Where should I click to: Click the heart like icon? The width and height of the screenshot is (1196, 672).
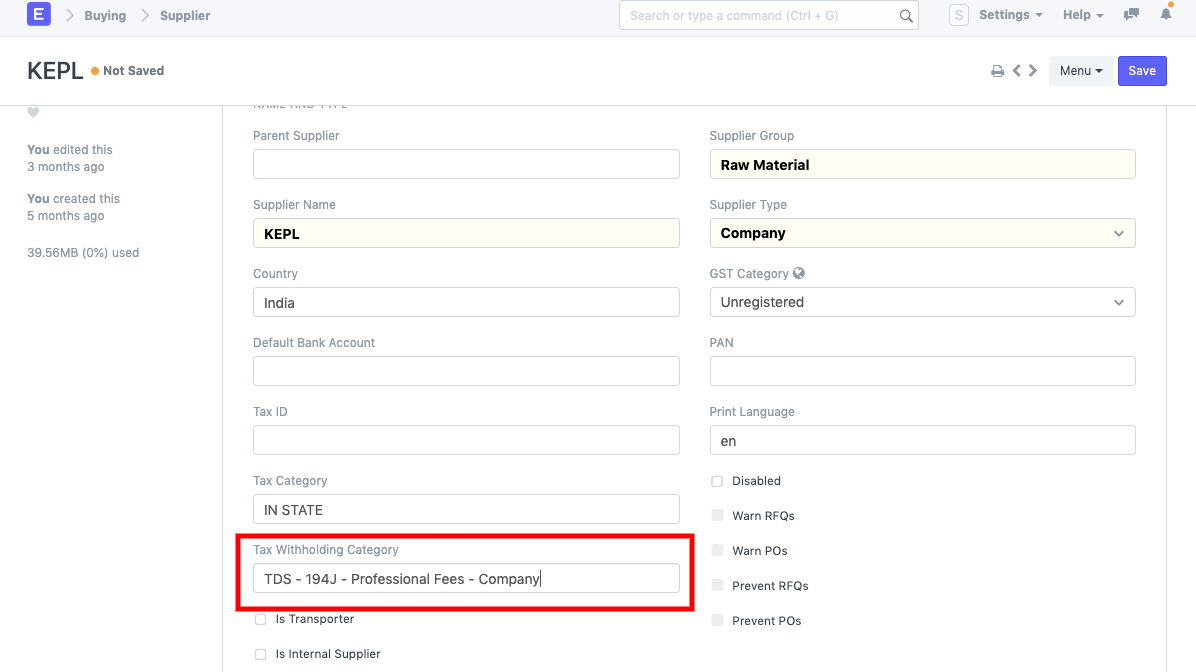click(33, 113)
